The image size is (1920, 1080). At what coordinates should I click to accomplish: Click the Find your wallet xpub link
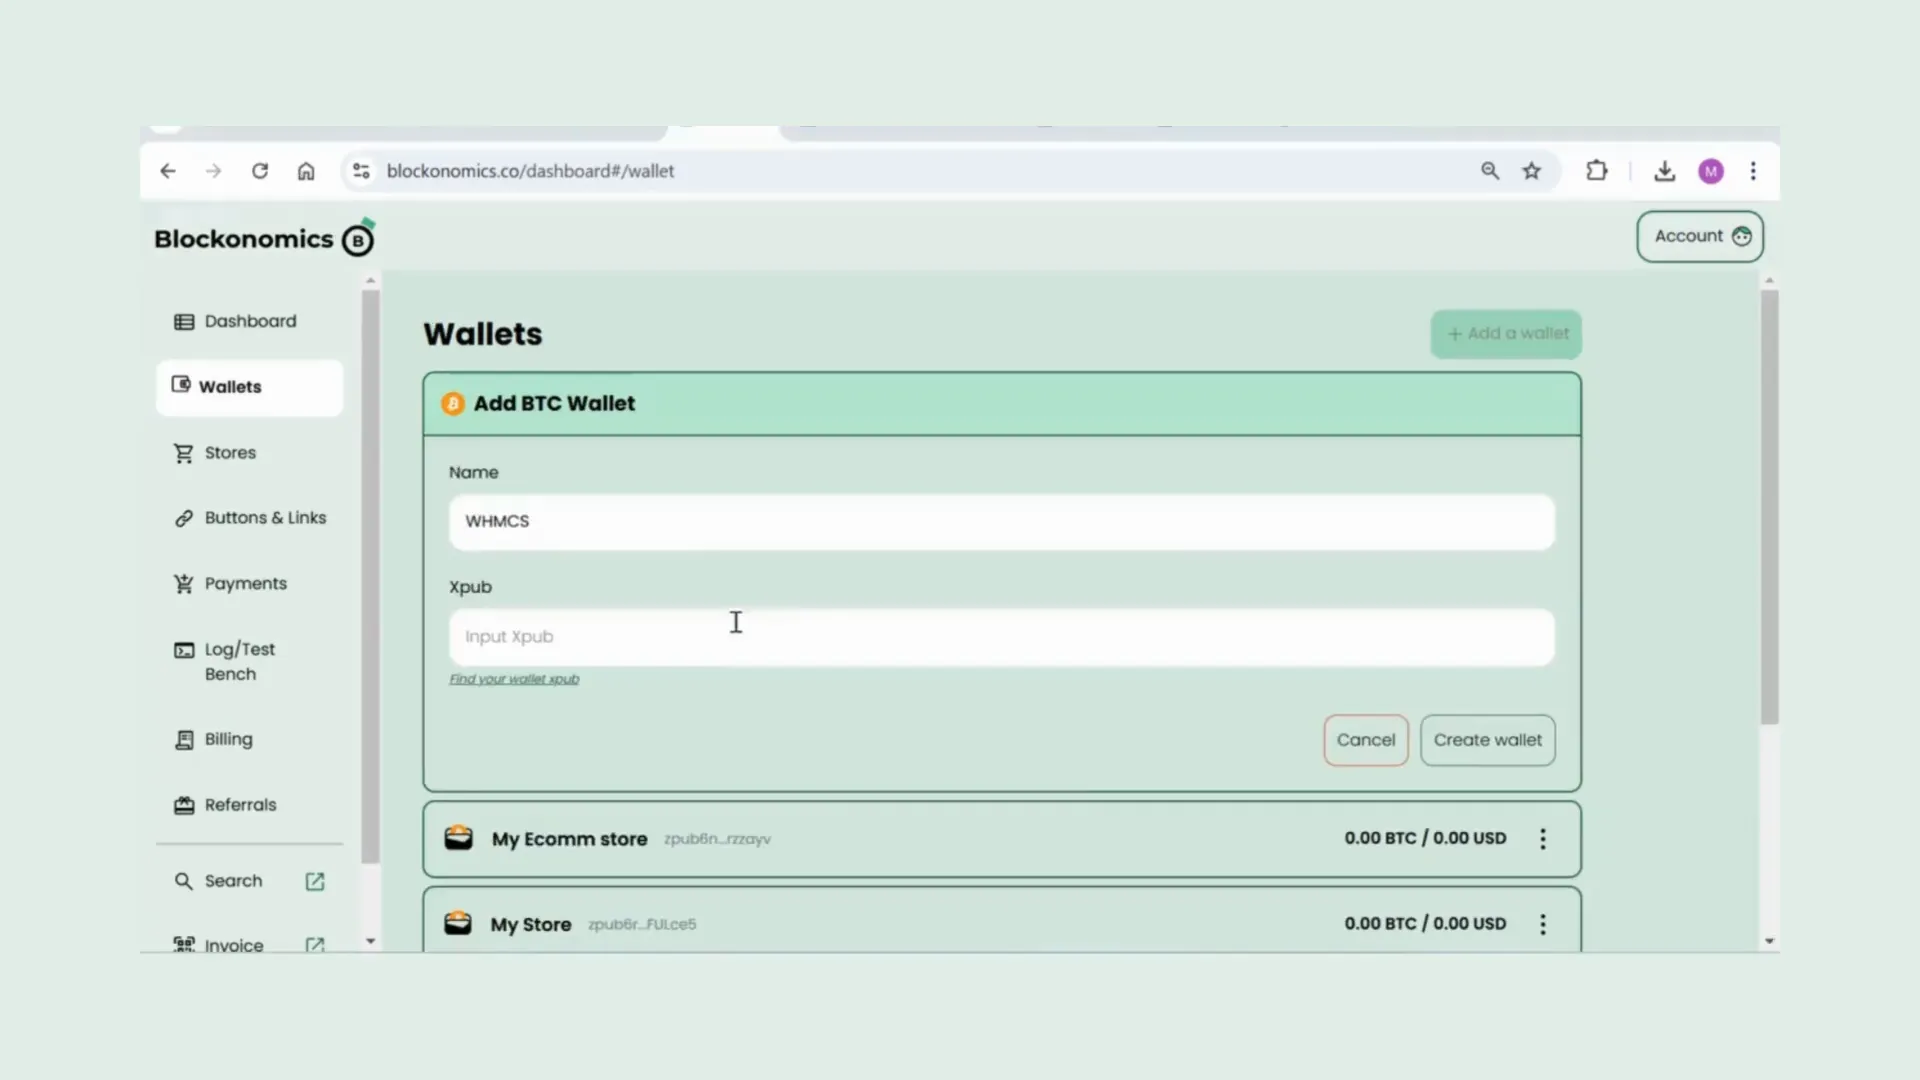coord(514,678)
